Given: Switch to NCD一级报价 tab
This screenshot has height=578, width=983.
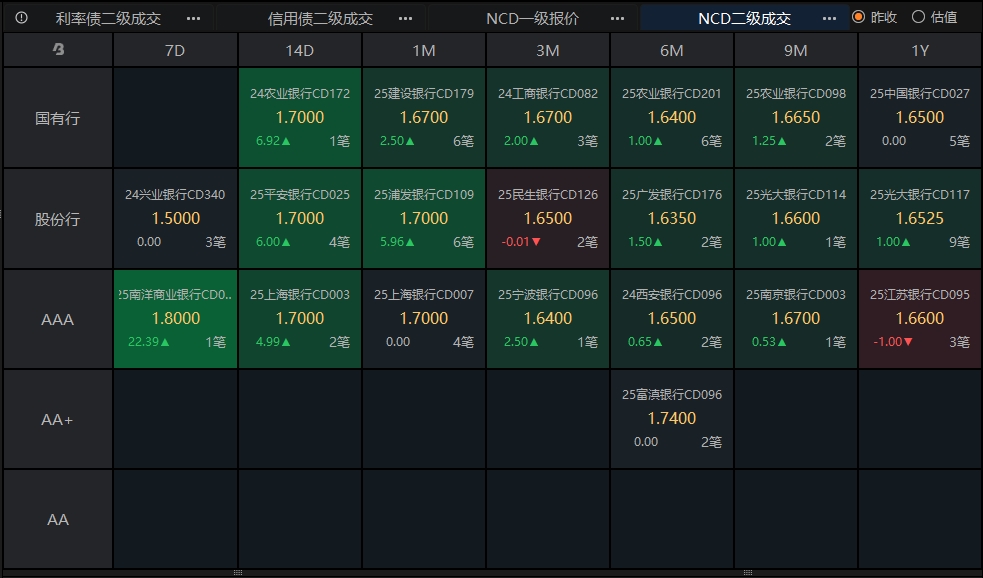Looking at the screenshot, I should pyautogui.click(x=532, y=19).
